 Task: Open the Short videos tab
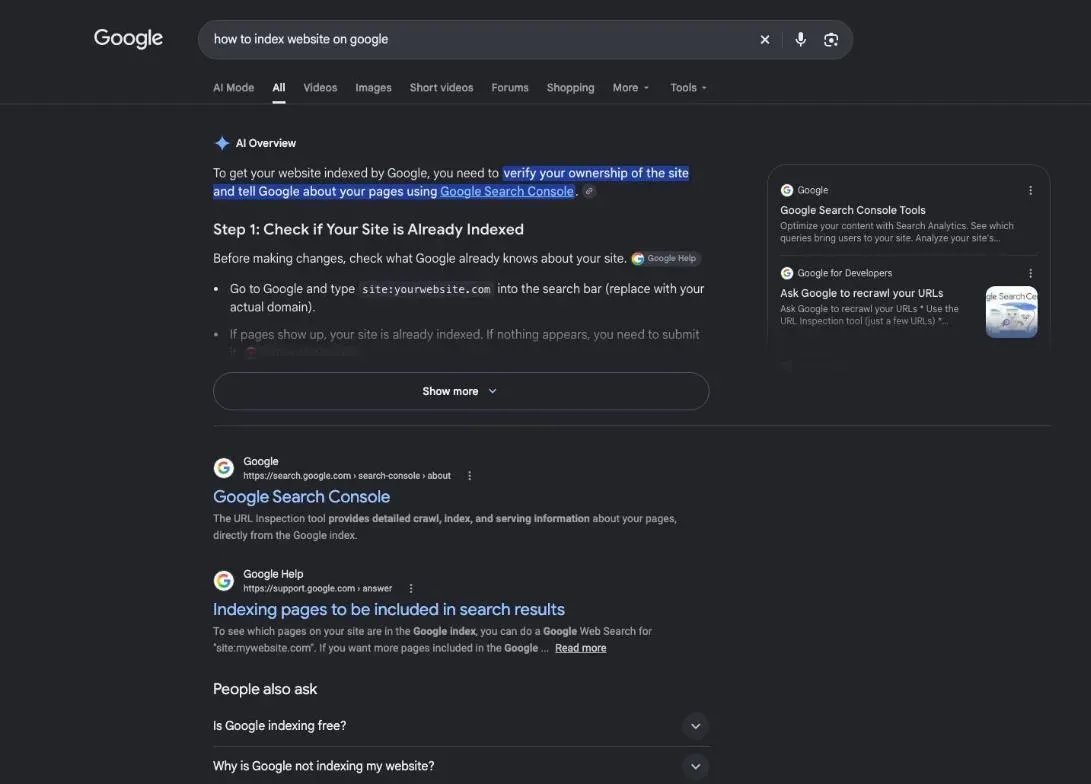pos(441,88)
